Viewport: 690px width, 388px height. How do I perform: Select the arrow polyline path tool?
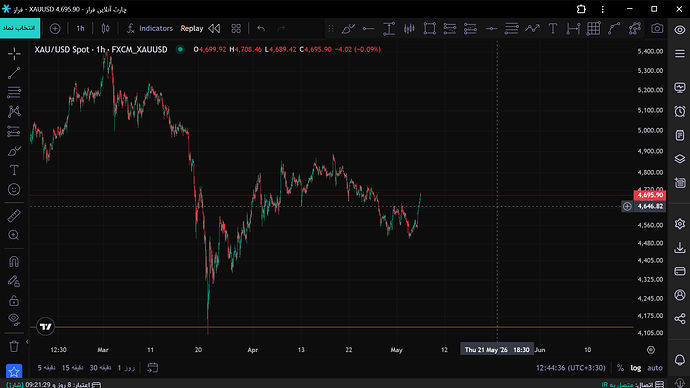[x=532, y=29]
